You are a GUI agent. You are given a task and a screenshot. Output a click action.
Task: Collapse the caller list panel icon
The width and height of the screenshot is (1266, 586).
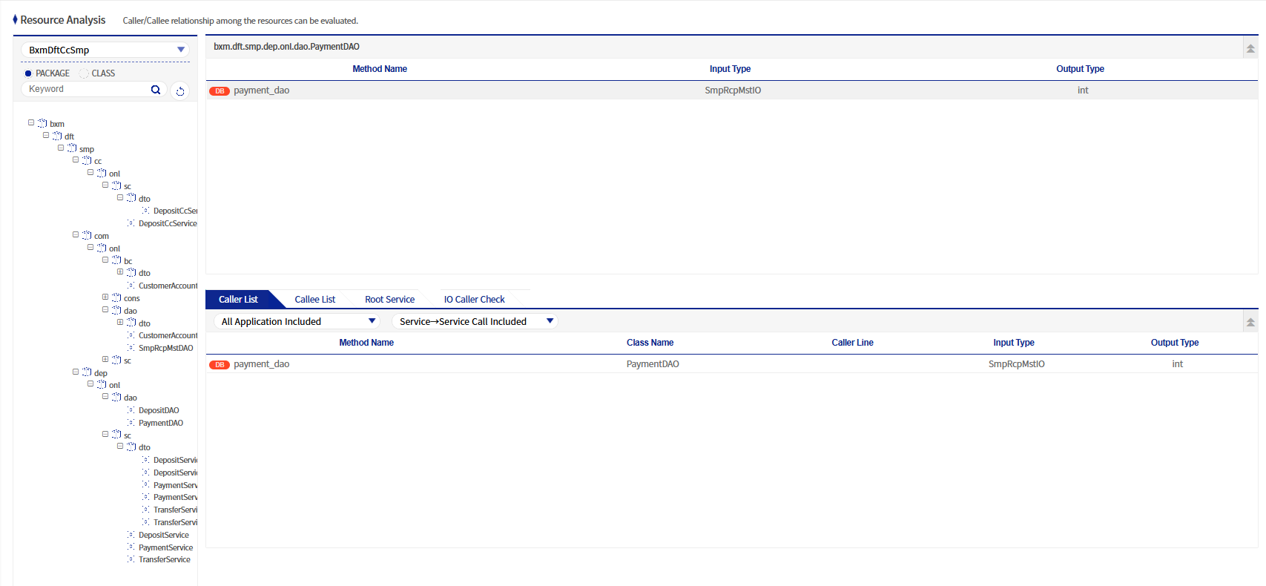pos(1250,322)
